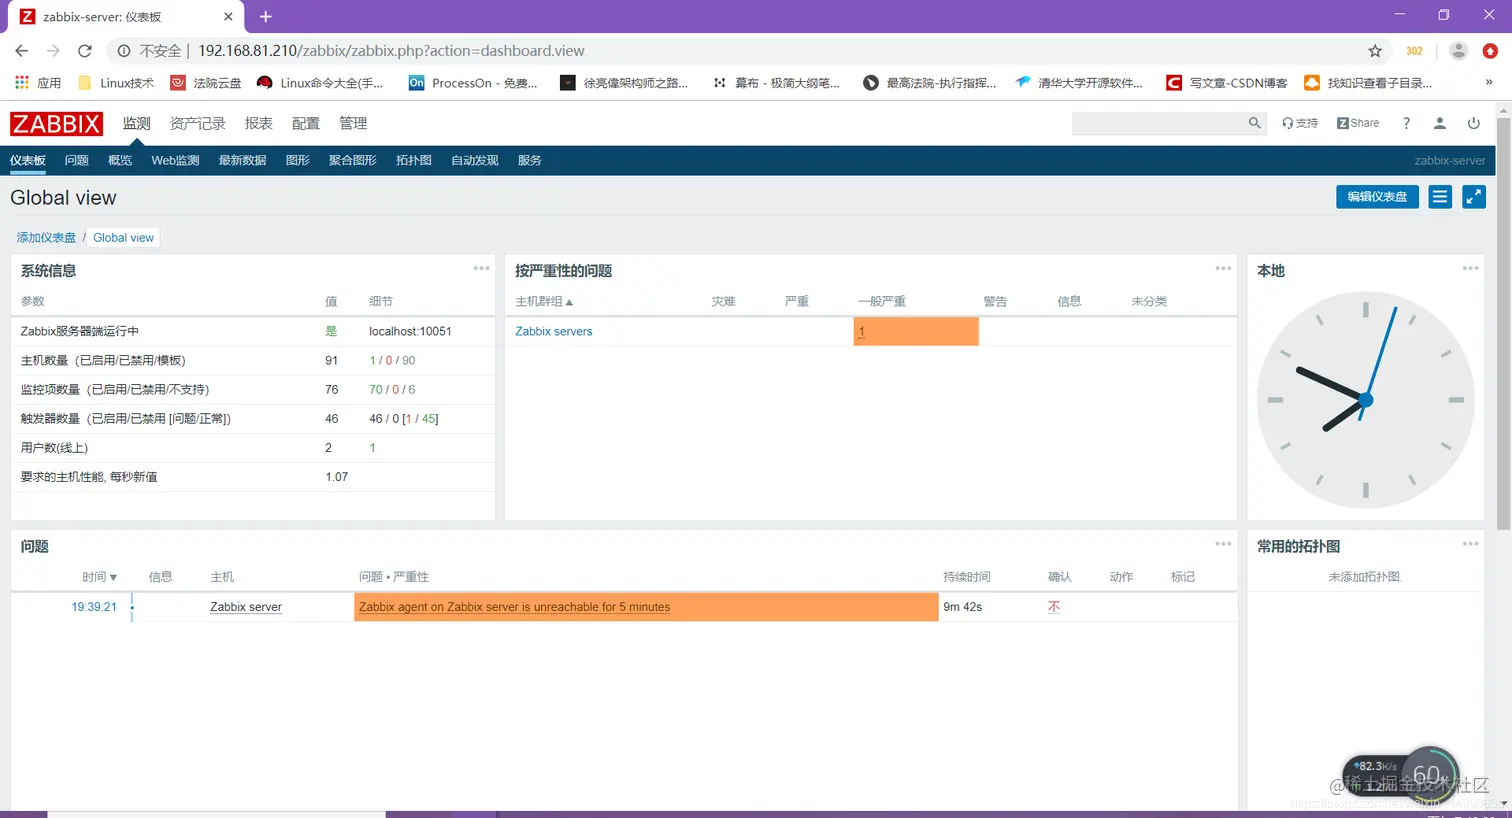Toggle fullscreen kiosk mode button
This screenshot has height=818, width=1512.
coord(1474,197)
